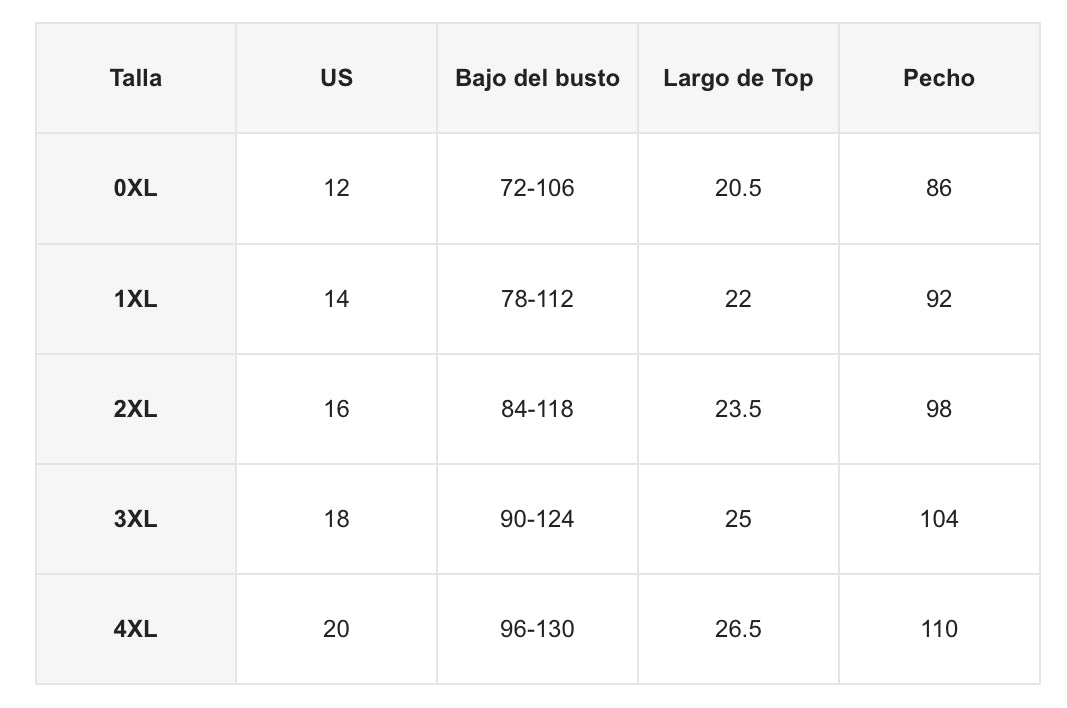
Task: Click US size 18 cell
Action: click(337, 519)
